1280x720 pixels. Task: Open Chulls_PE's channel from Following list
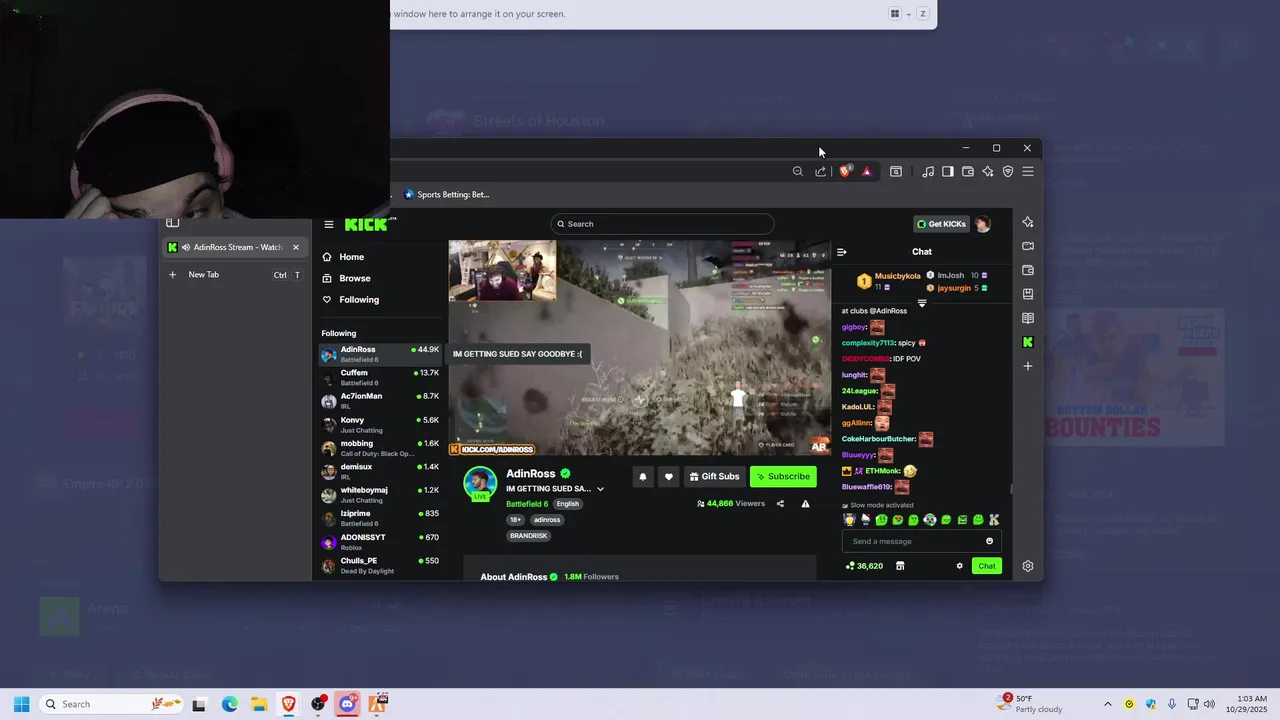pyautogui.click(x=380, y=565)
